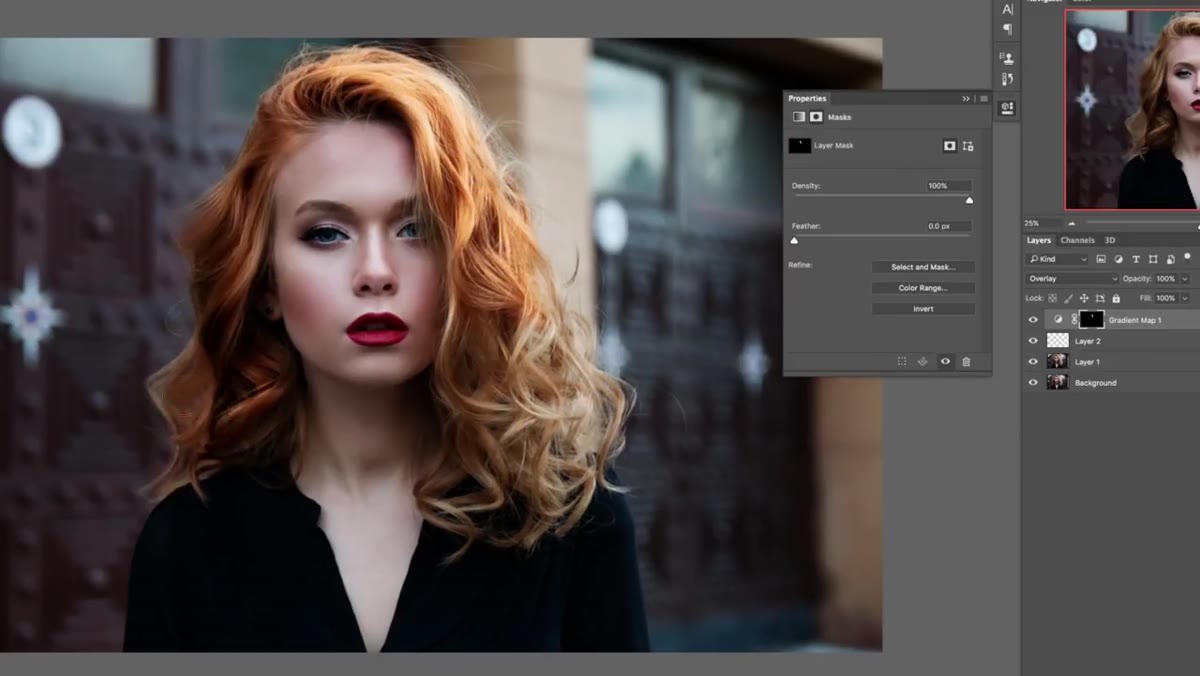Viewport: 1200px width, 676px height.
Task: Switch to the 3D tab
Action: [1110, 240]
